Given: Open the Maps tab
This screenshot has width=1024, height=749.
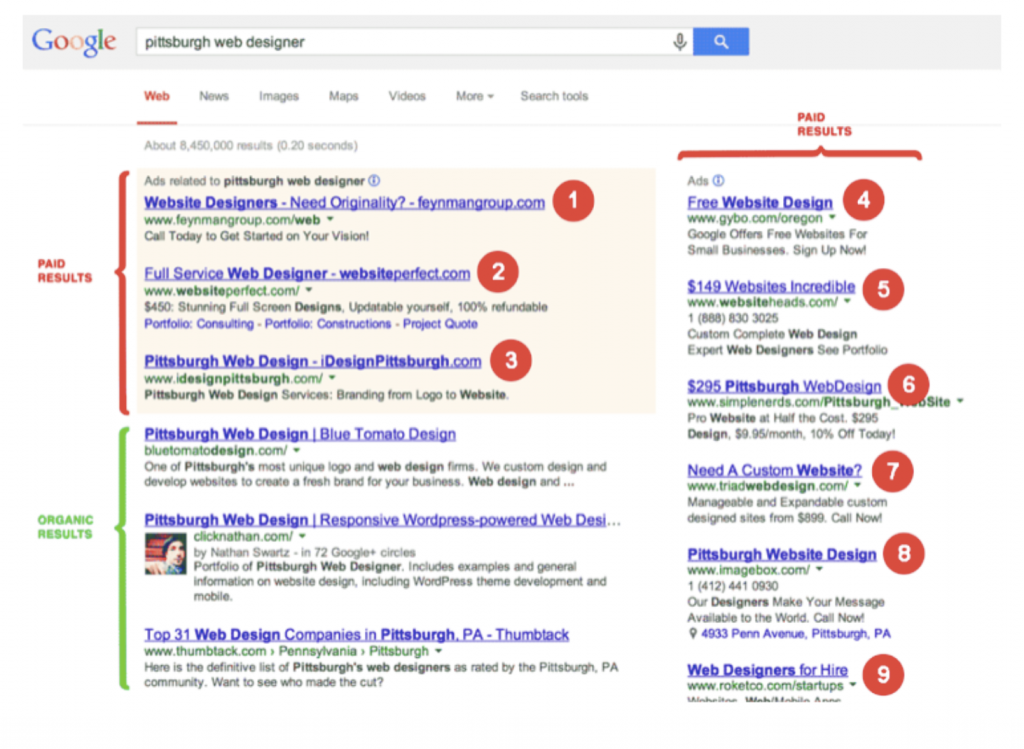Looking at the screenshot, I should point(344,96).
